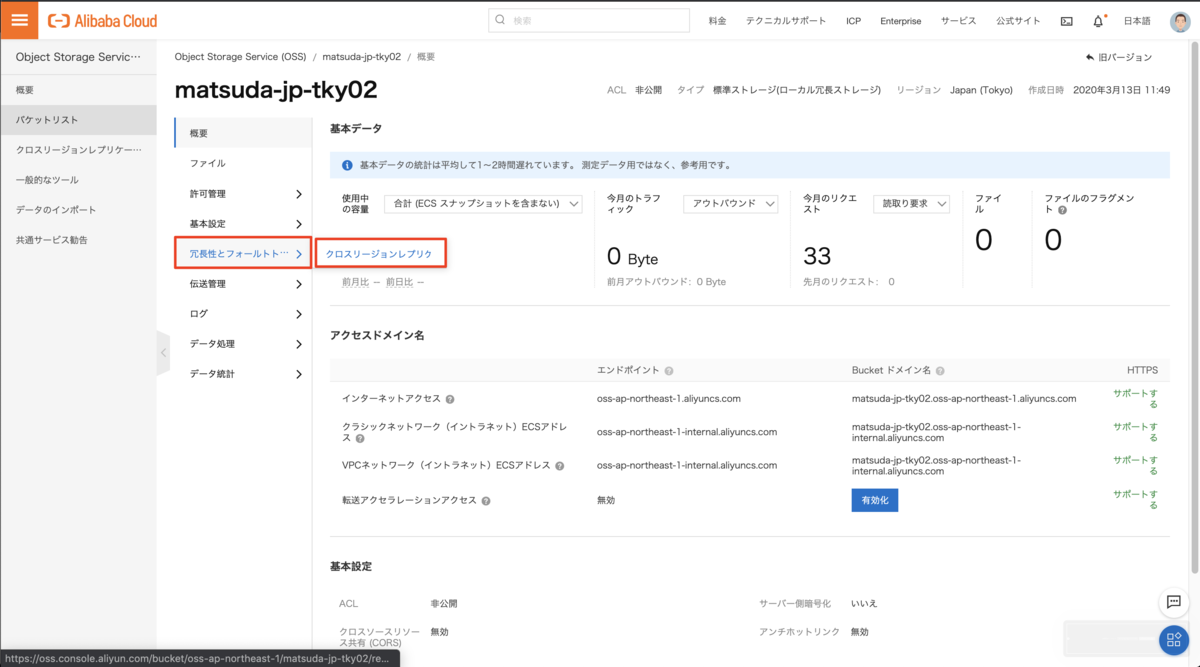Viewport: 1200px width, 667px height.
Task: Expand the 許可管理 menu item
Action: click(243, 194)
